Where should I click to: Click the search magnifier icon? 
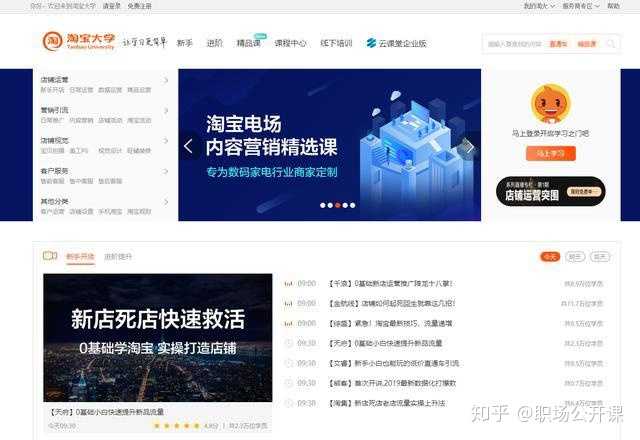611,44
